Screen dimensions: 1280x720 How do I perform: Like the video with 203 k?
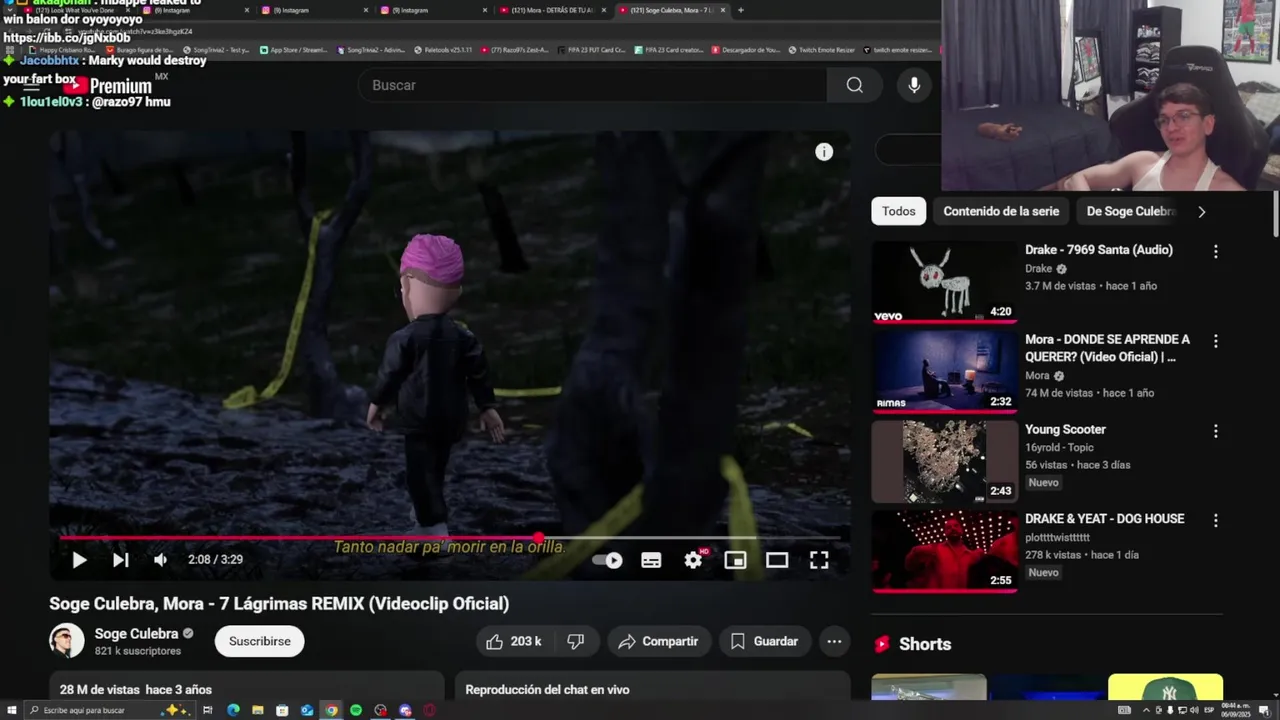[x=514, y=641]
